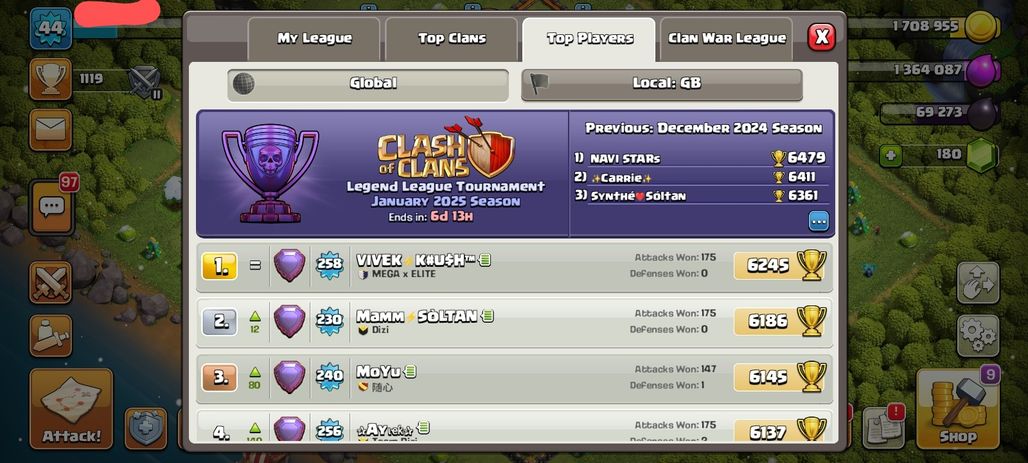Close the leaderboard with red X
The width and height of the screenshot is (1028, 463).
point(821,37)
